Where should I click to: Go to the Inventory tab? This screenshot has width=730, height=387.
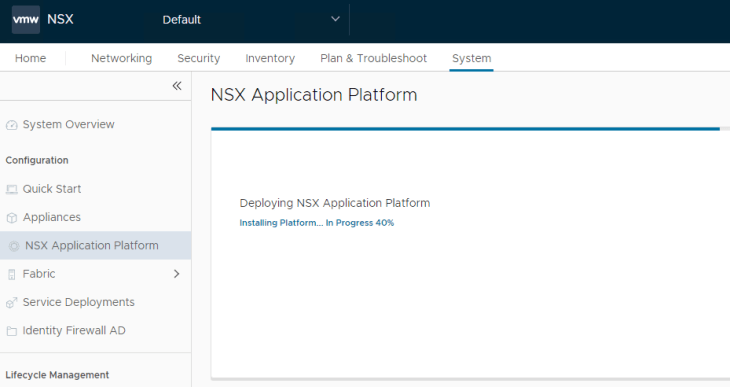(x=270, y=58)
